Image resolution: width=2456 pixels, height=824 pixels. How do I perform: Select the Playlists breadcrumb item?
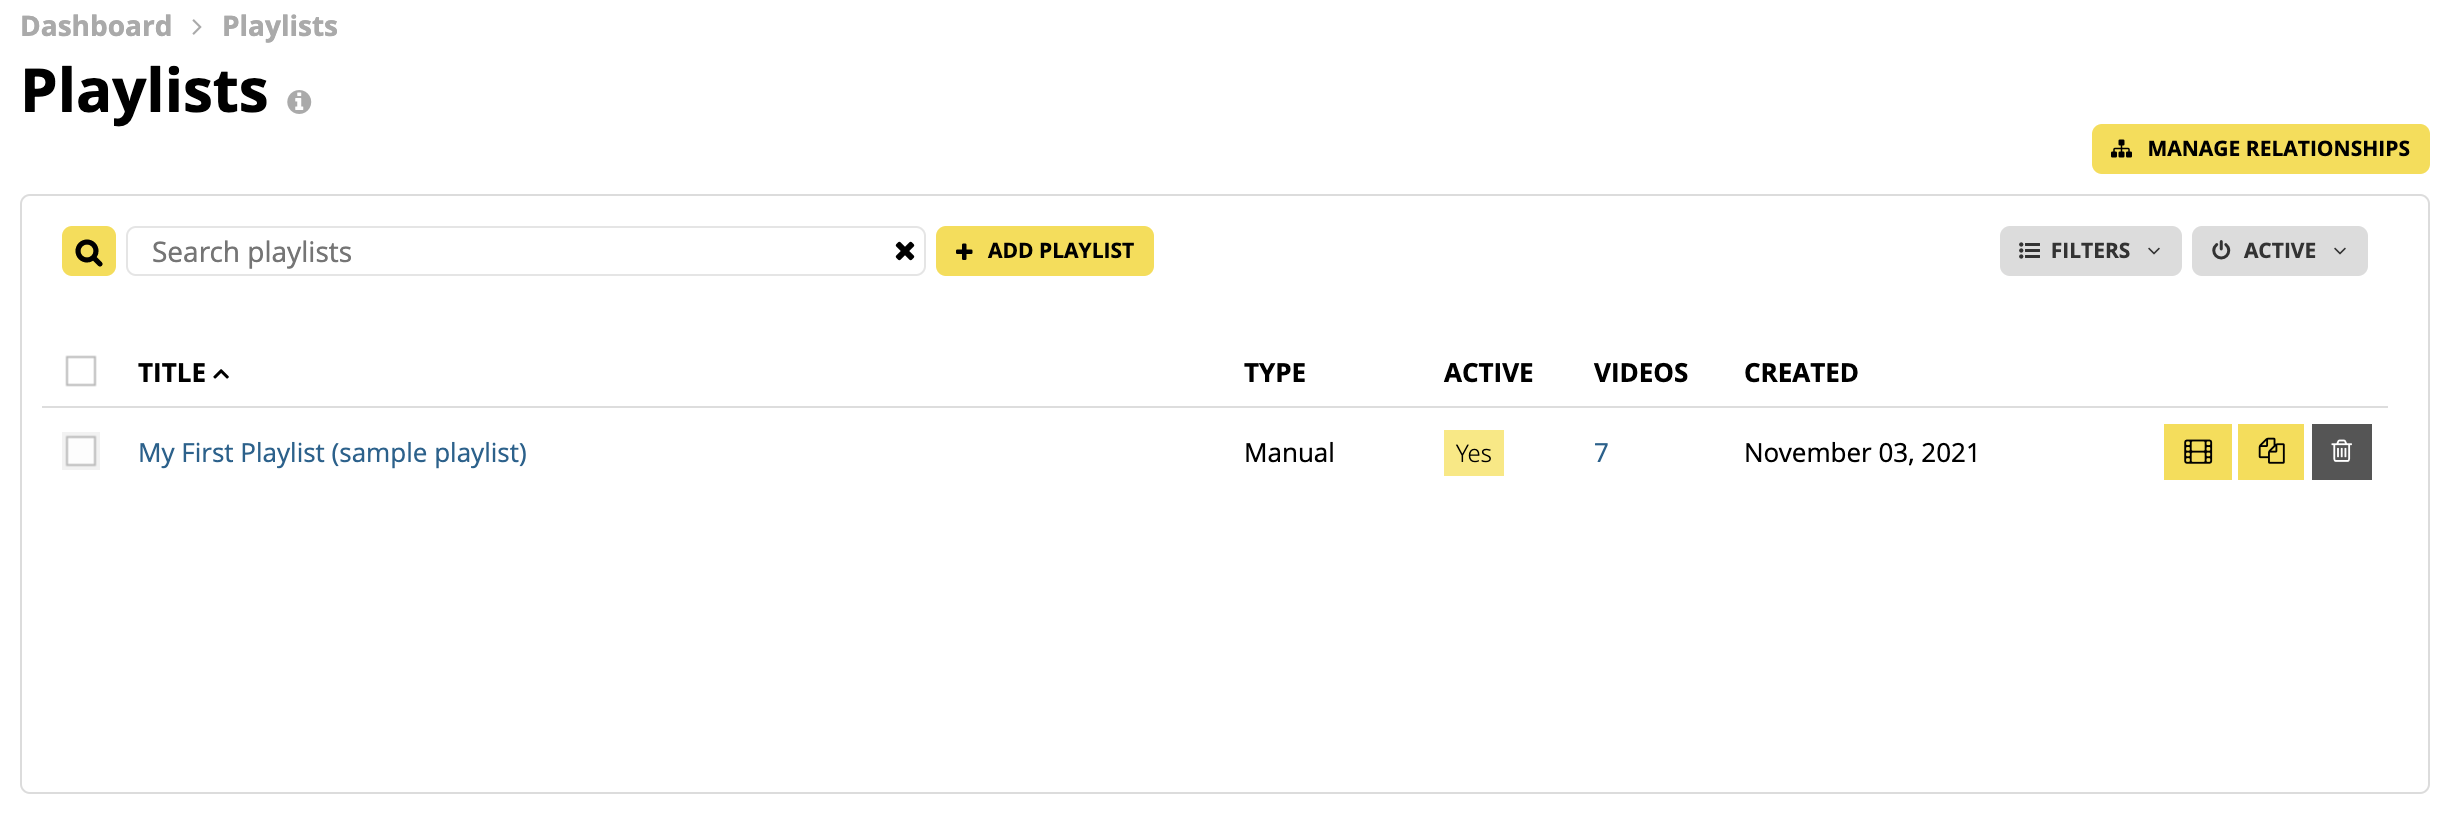[280, 26]
